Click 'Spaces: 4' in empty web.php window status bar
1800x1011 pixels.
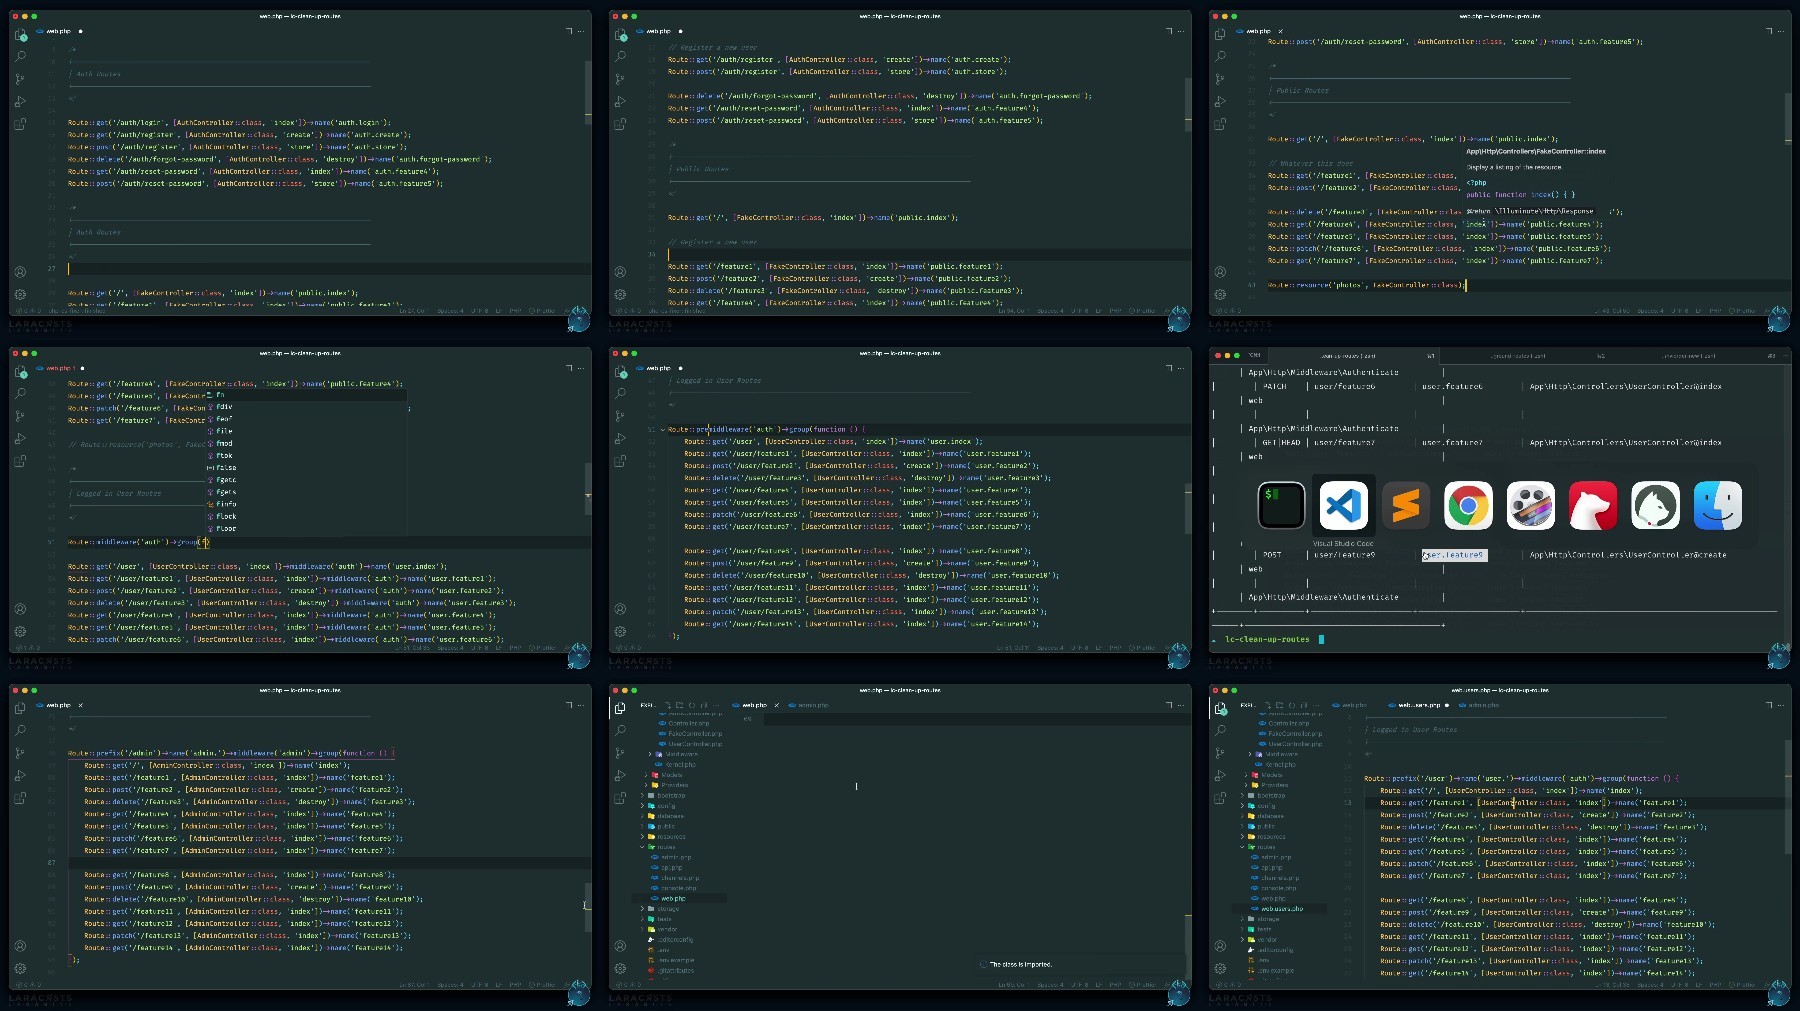point(1050,985)
